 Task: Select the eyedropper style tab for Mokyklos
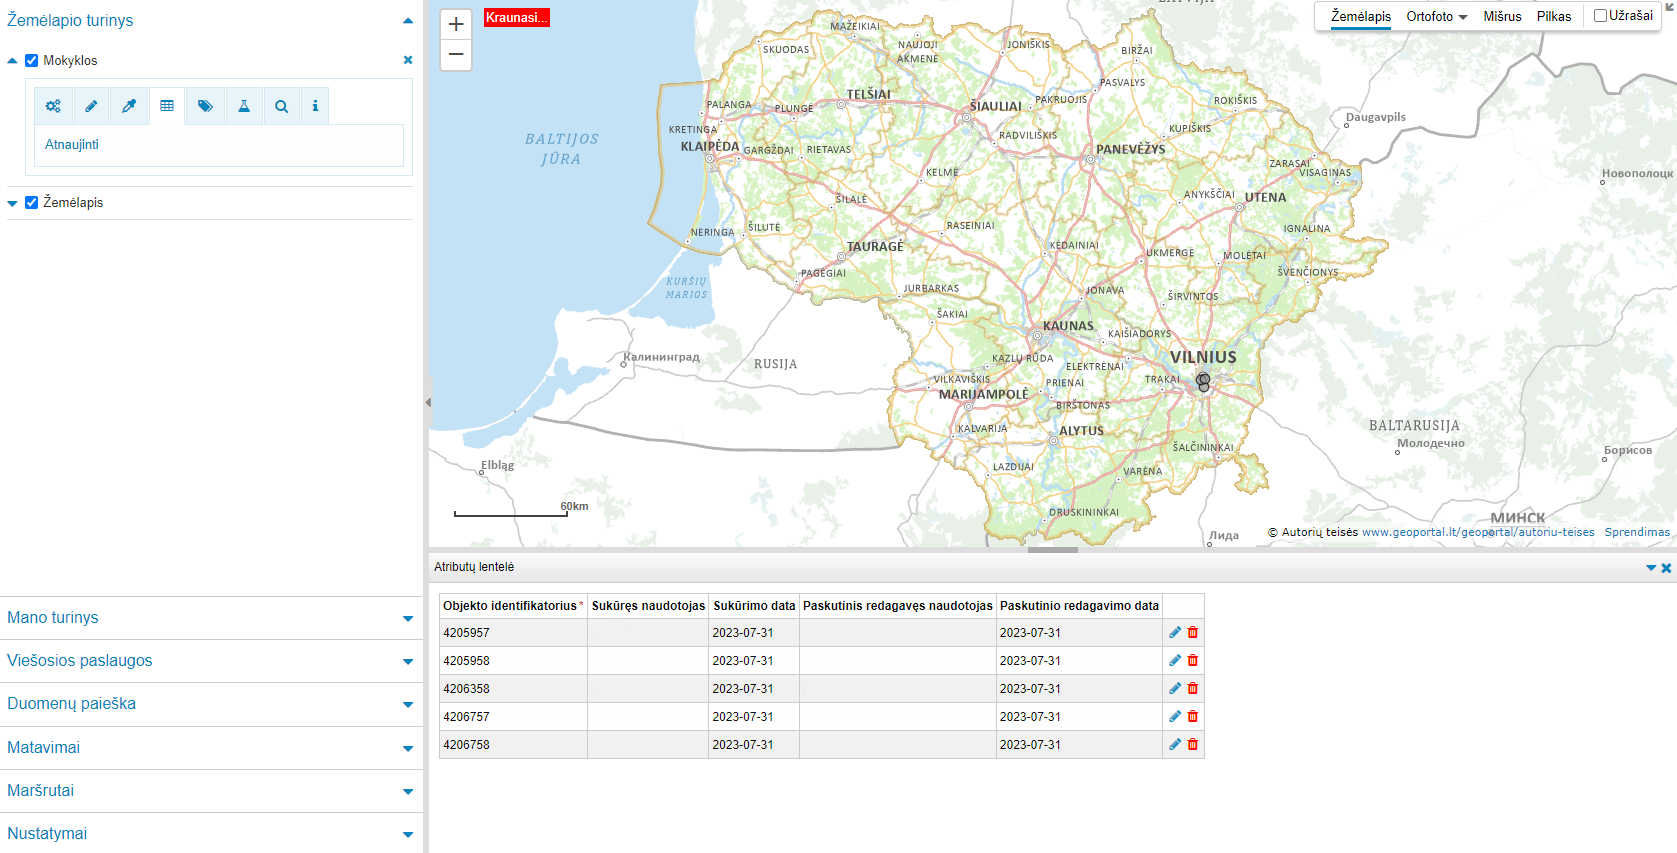[129, 106]
